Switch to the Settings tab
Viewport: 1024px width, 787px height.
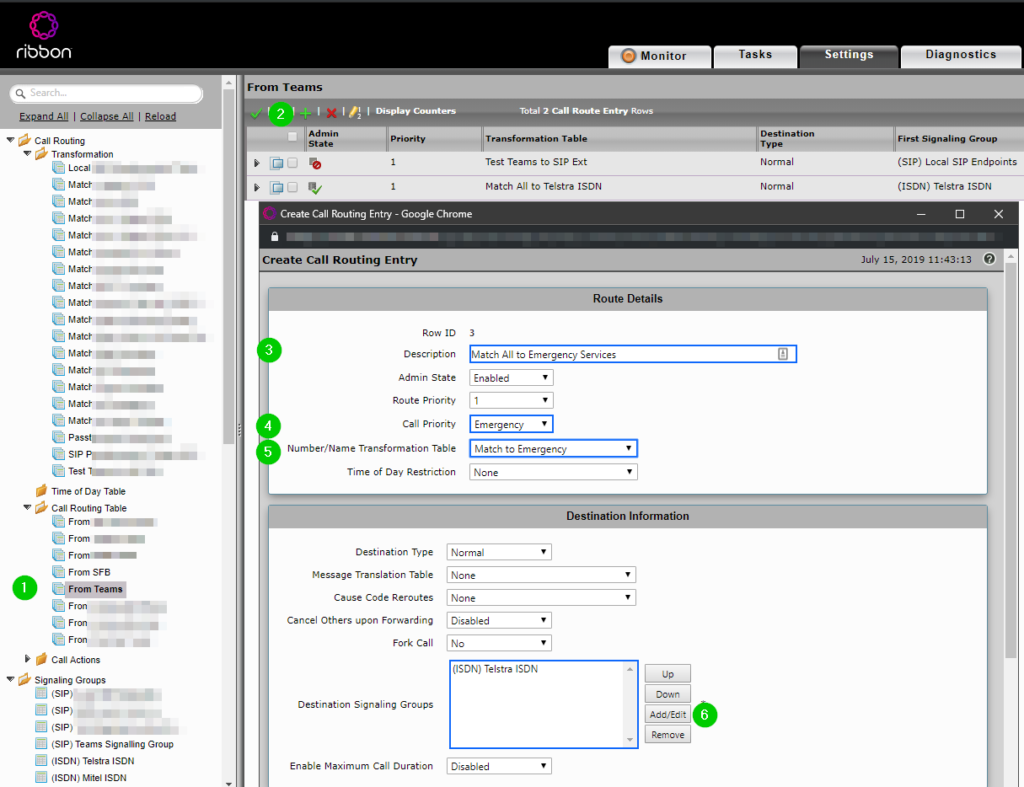coord(848,56)
